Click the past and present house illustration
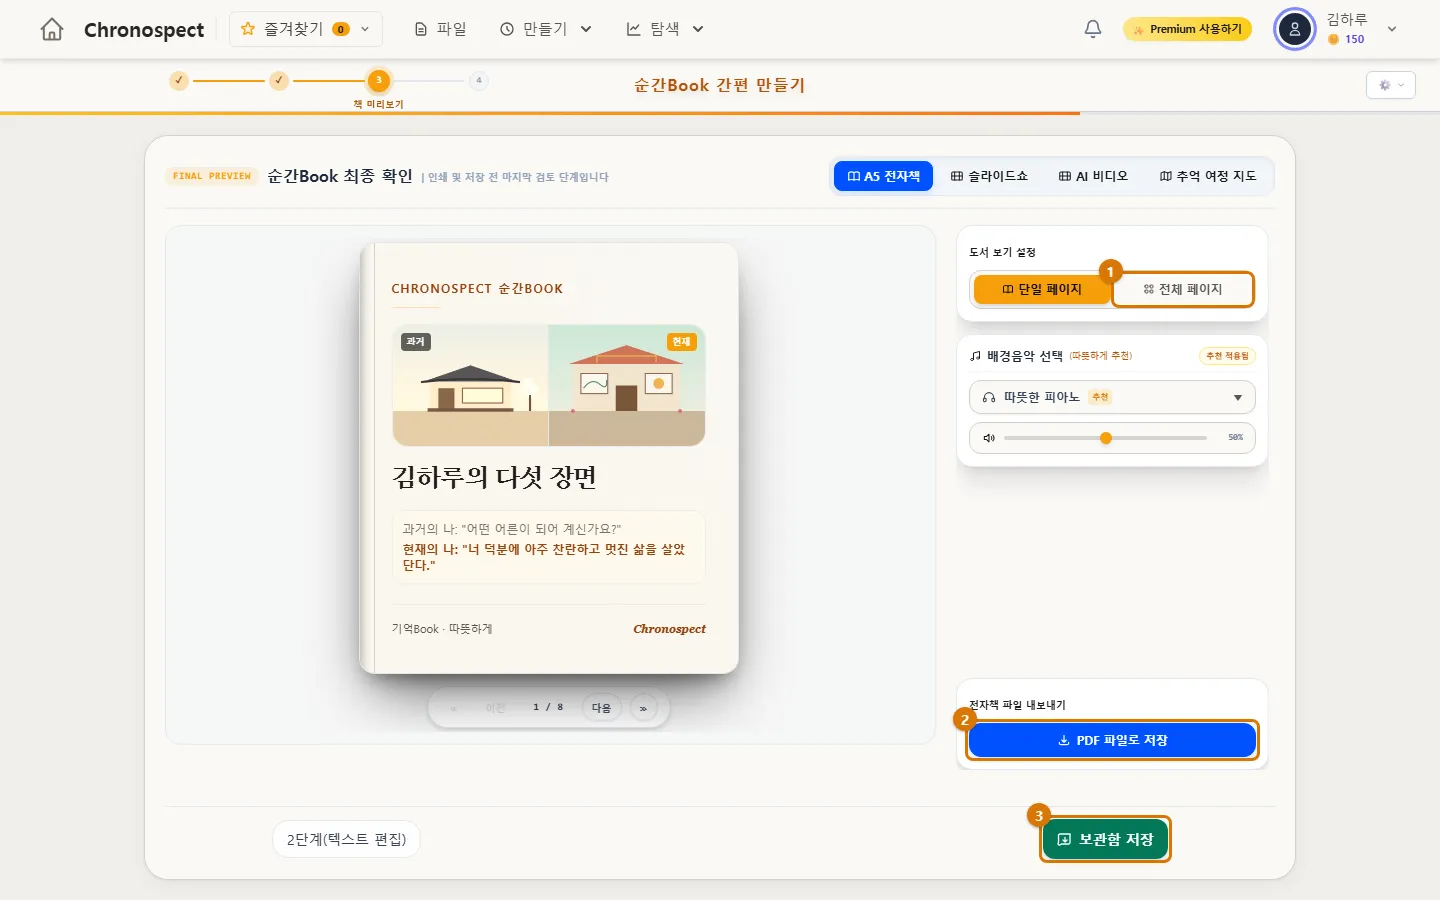 click(x=549, y=385)
